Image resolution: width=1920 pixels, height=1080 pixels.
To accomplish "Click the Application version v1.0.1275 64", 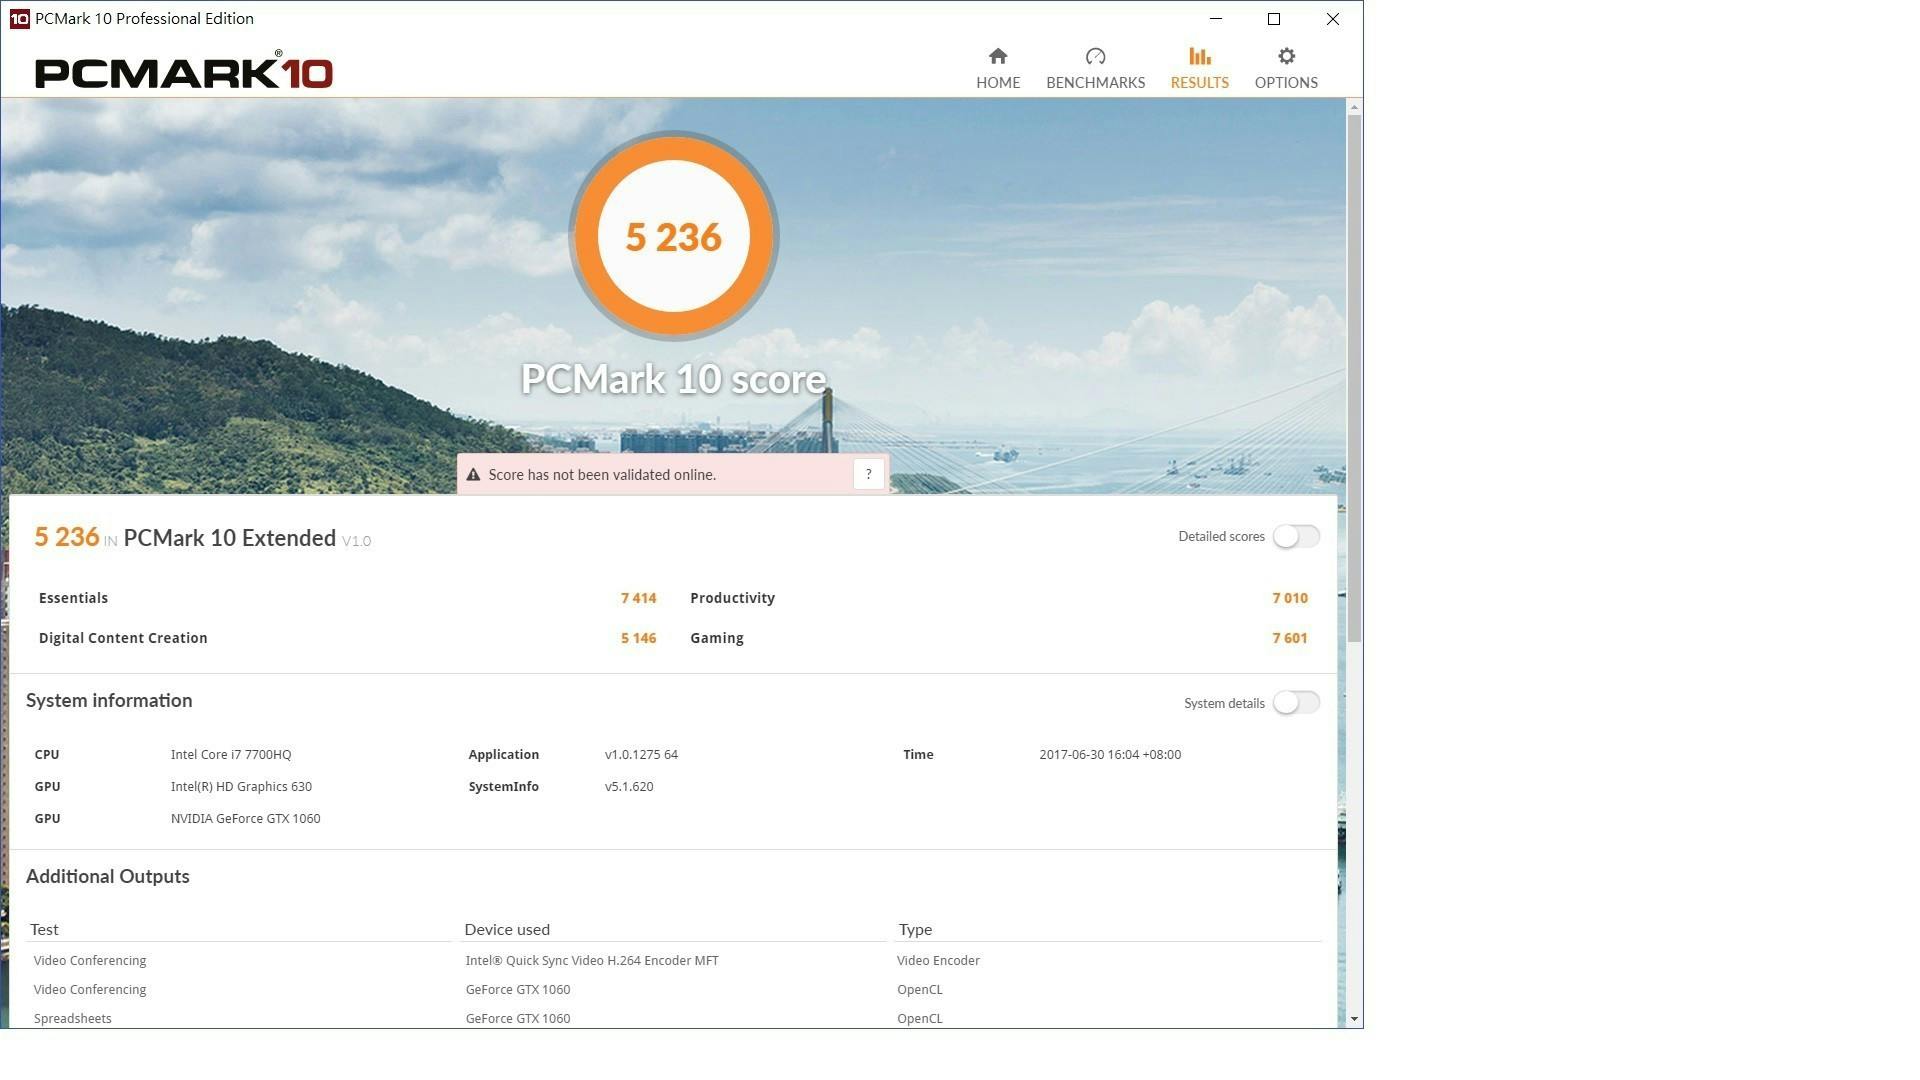I will click(x=641, y=755).
